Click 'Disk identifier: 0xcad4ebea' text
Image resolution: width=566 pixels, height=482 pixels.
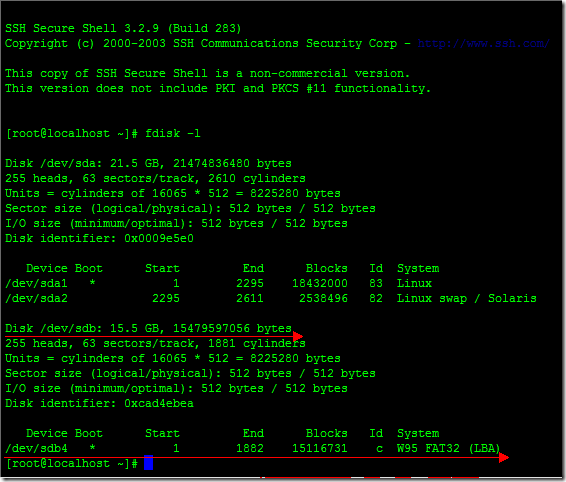99,404
